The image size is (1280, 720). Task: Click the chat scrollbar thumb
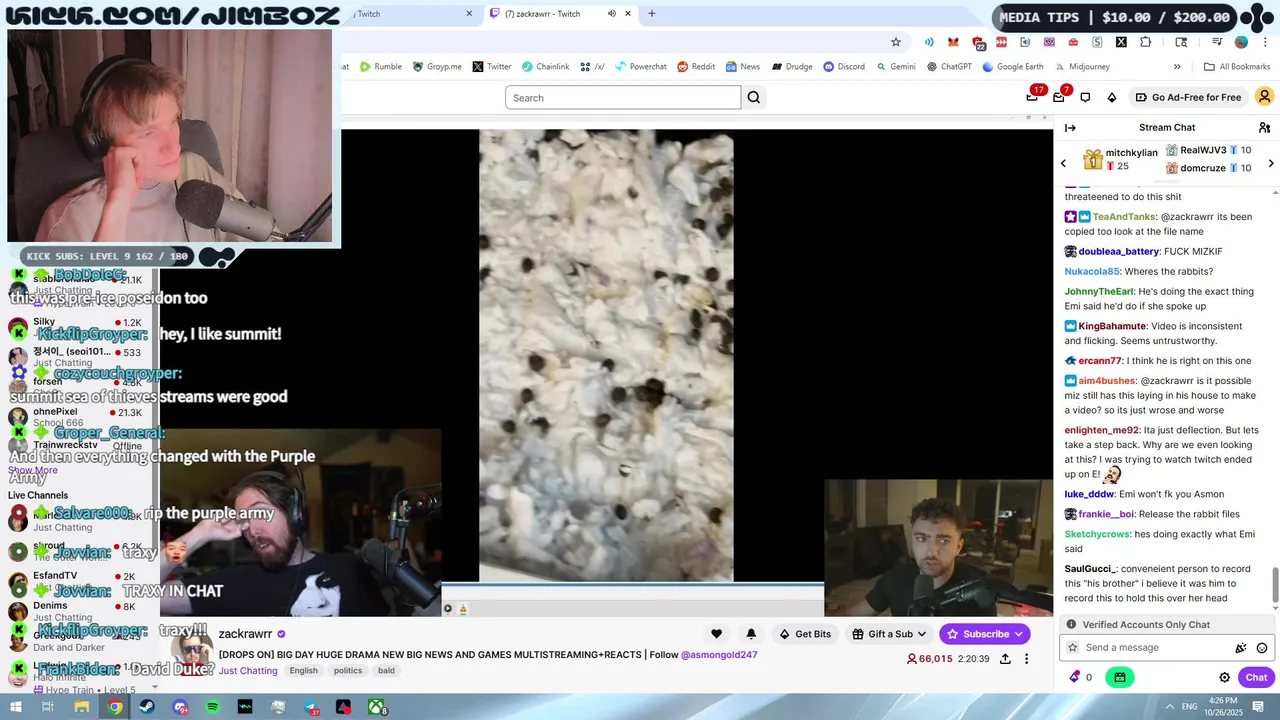click(x=1275, y=584)
